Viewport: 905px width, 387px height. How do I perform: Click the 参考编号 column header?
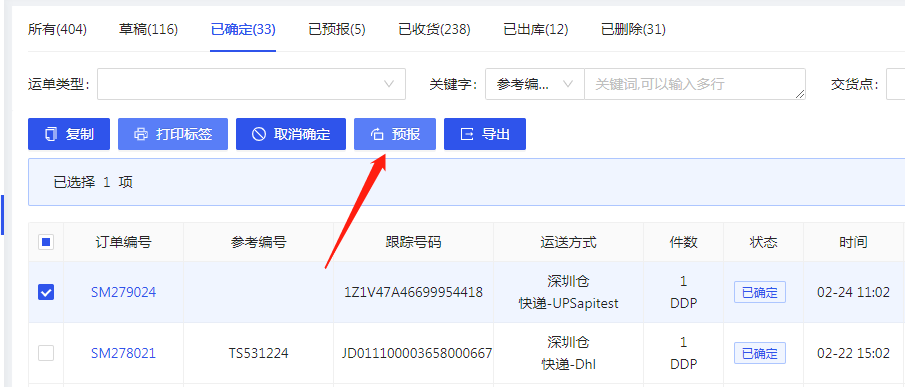tap(258, 242)
